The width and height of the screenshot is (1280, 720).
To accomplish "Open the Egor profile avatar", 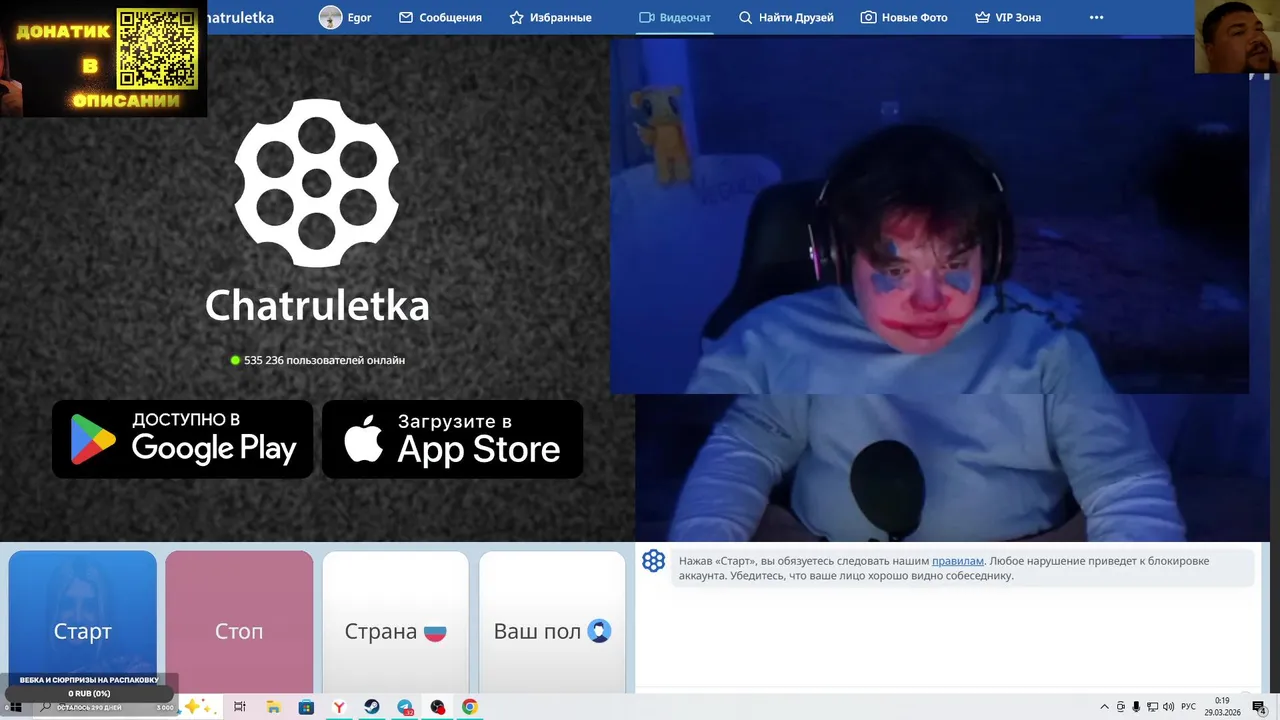I will pyautogui.click(x=330, y=17).
